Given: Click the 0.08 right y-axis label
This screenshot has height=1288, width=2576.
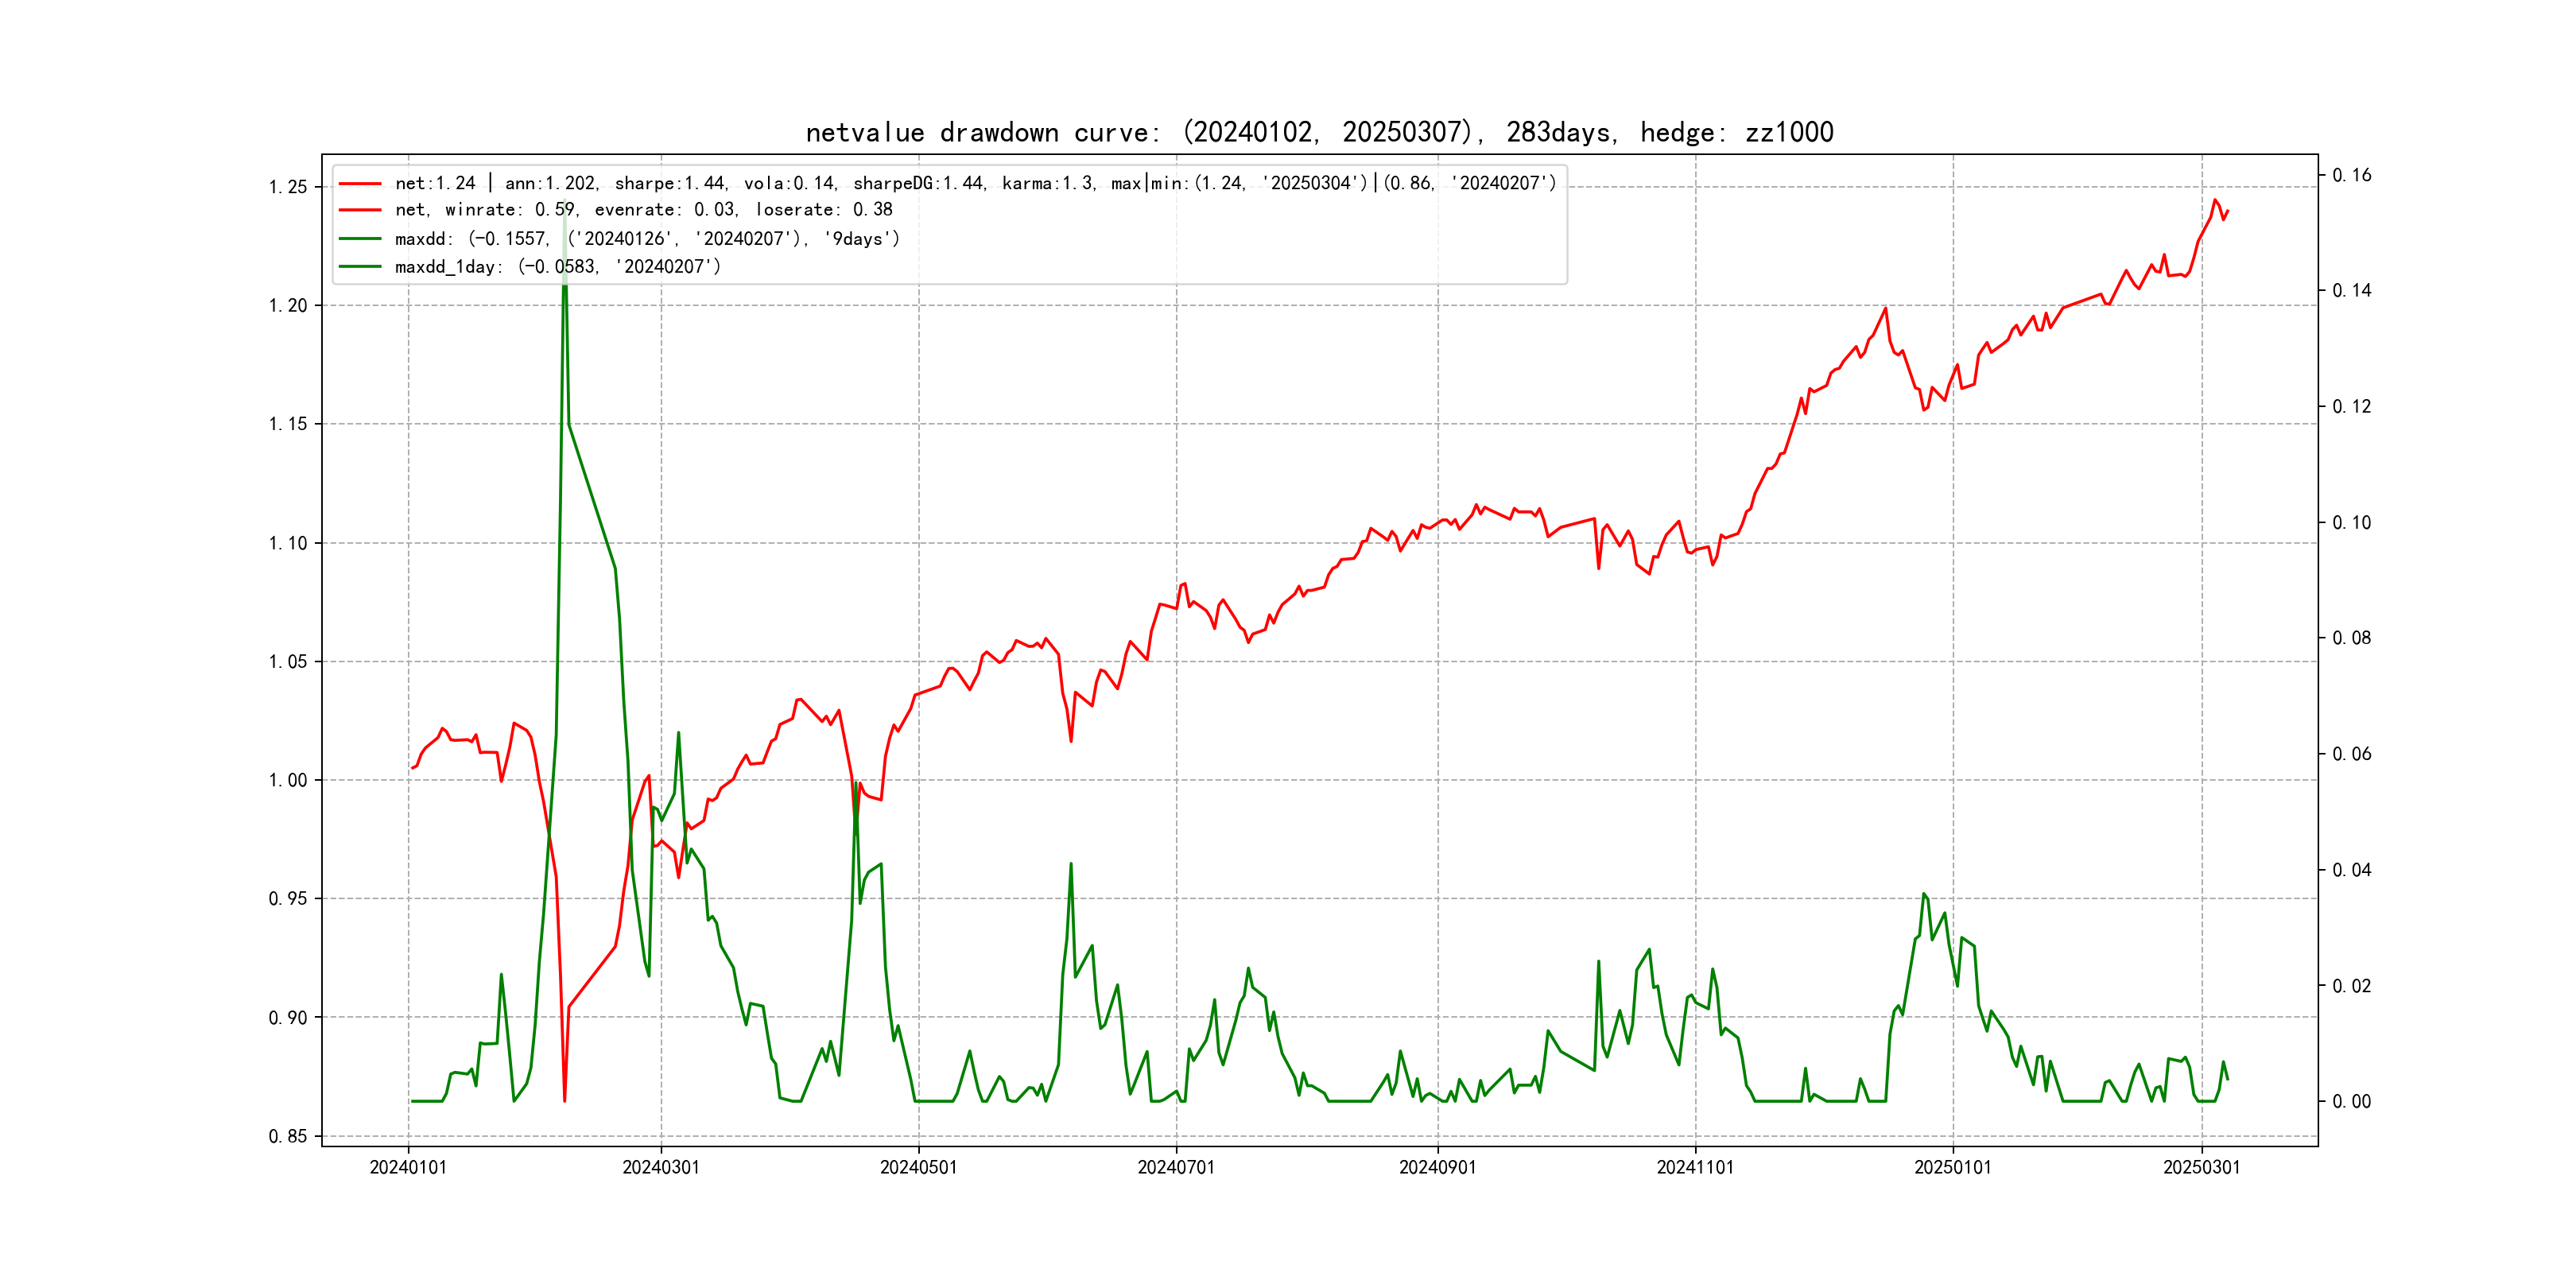Looking at the screenshot, I should click(x=2351, y=639).
